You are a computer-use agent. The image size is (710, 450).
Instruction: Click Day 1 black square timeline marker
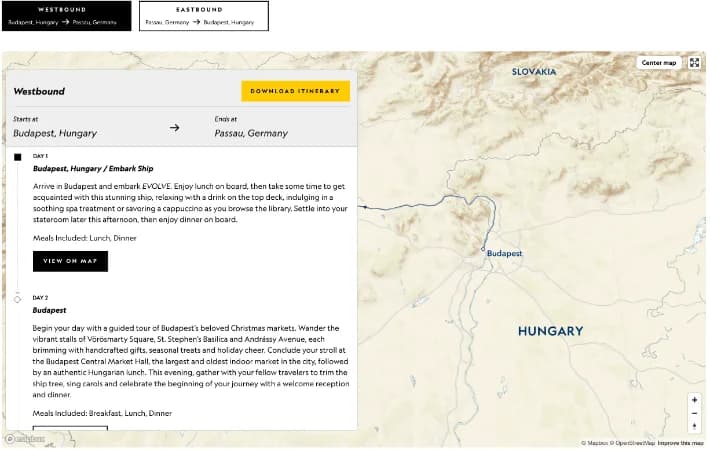click(18, 157)
